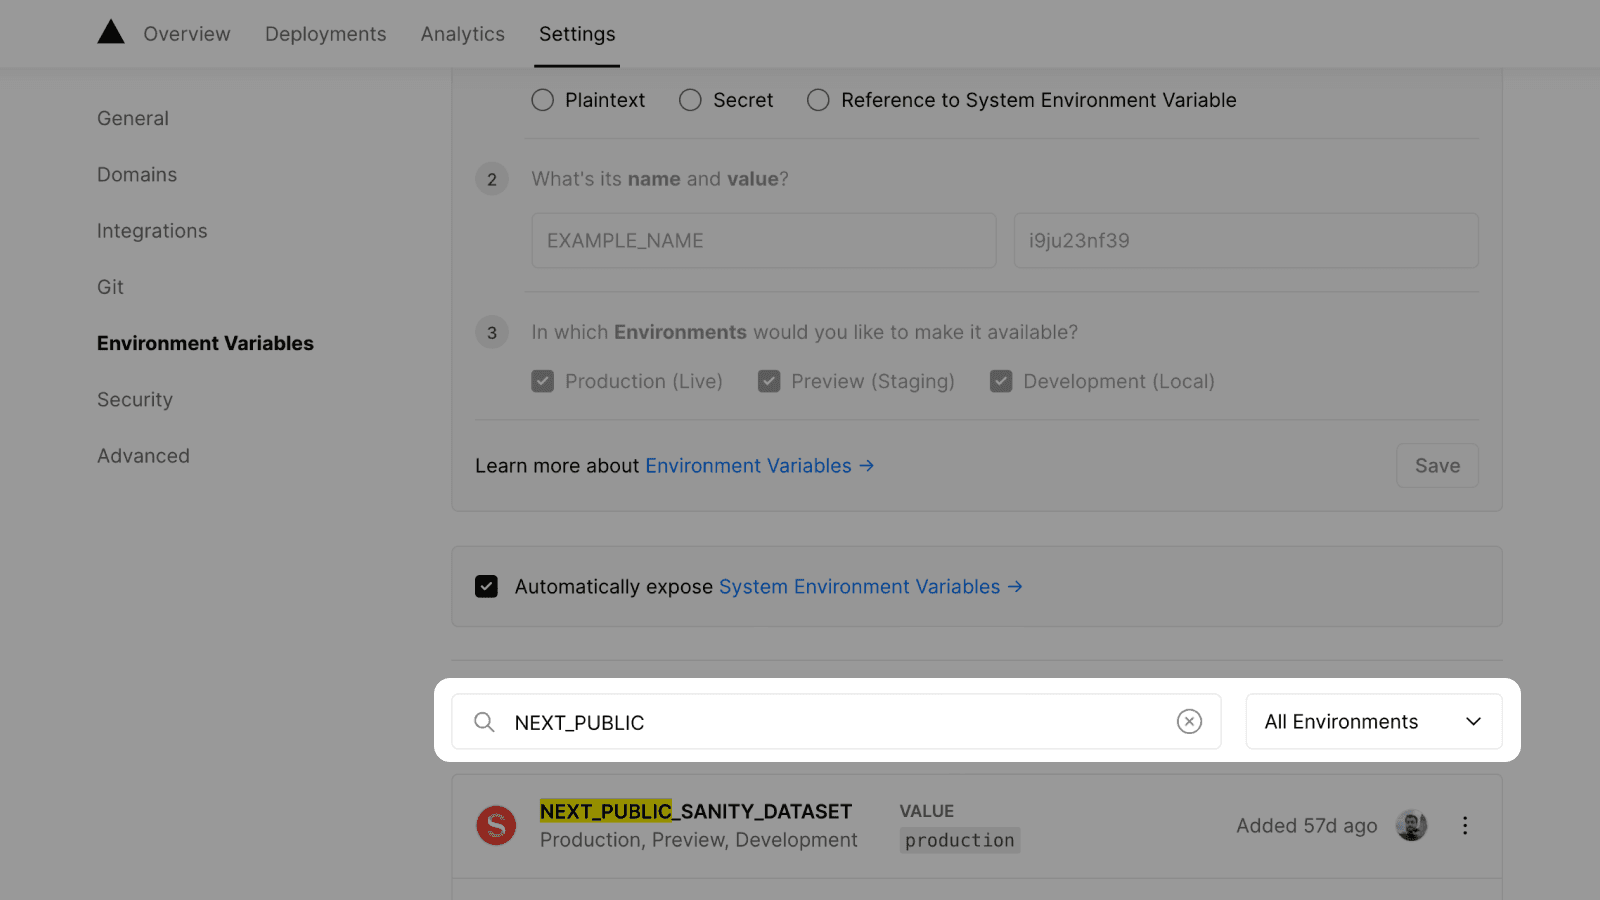Select the Plaintext radio option

tap(543, 100)
